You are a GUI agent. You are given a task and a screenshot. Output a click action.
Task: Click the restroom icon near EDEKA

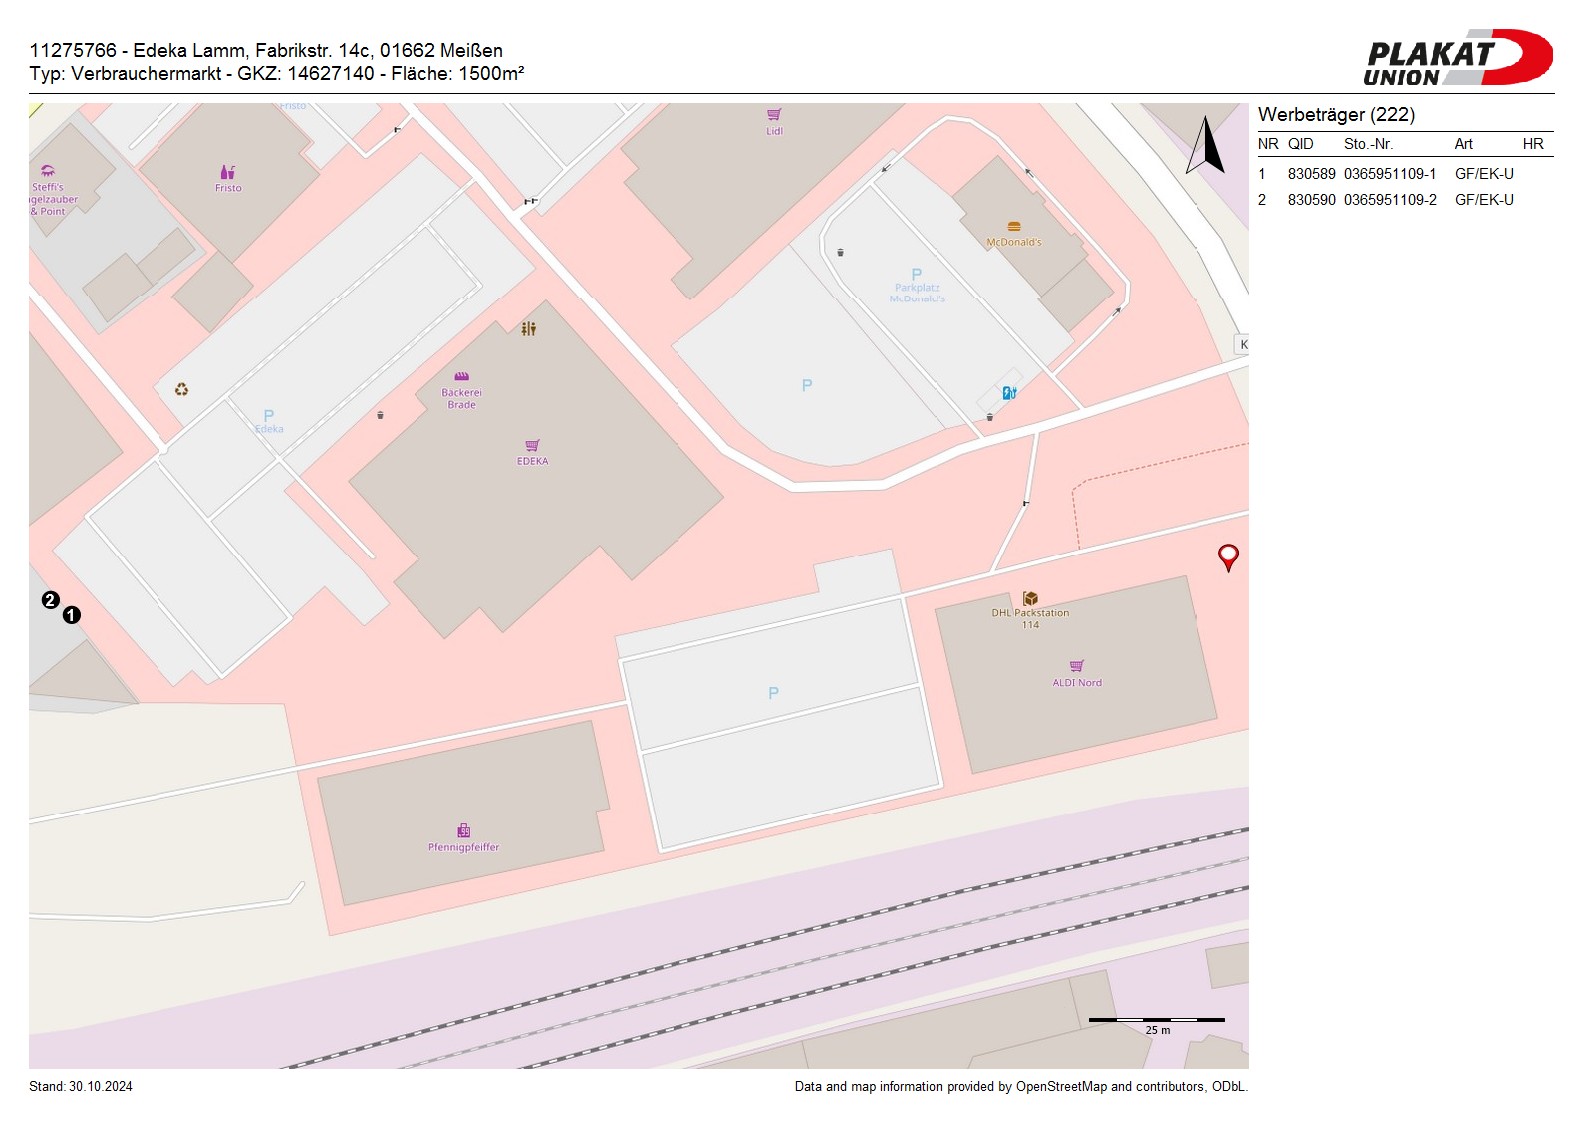coord(529,328)
